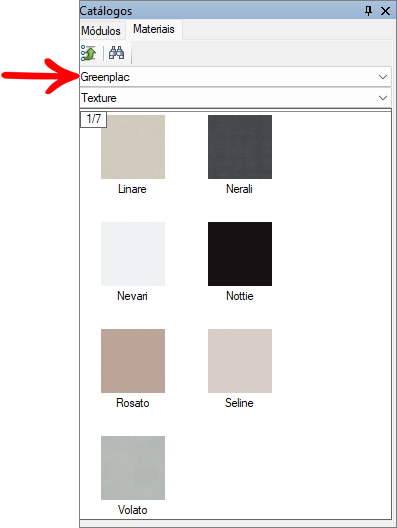This screenshot has height=528, width=397.
Task: Pick the Nevari white swatch
Action: (x=133, y=254)
